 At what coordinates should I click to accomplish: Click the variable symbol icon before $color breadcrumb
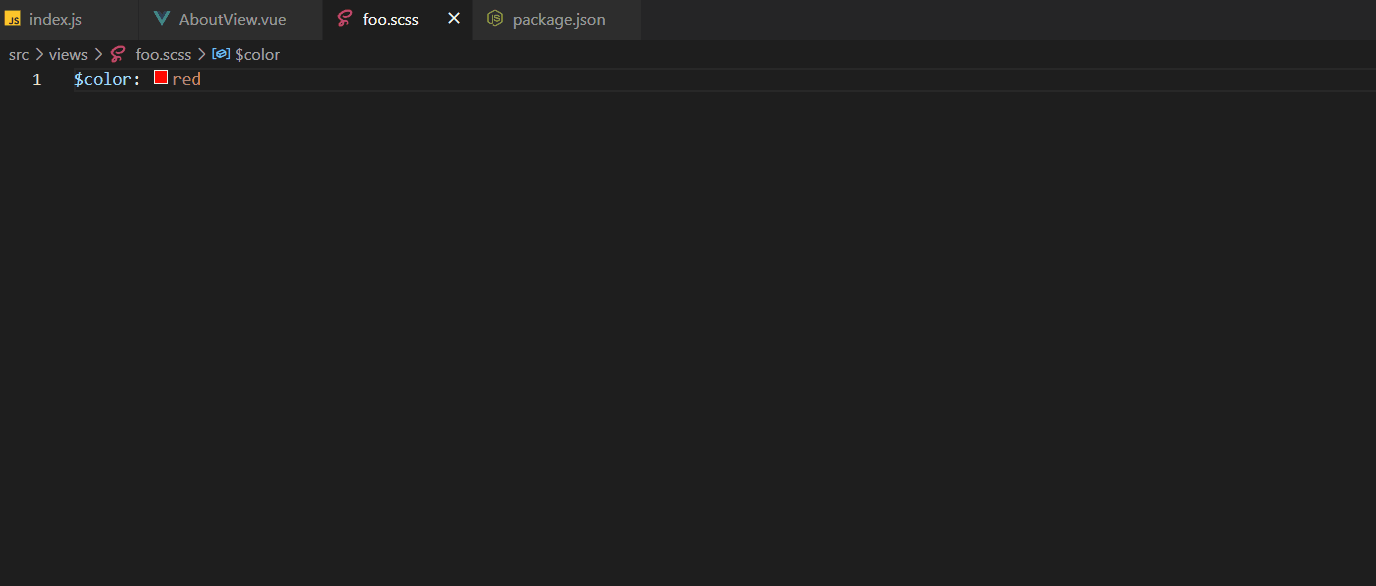point(220,54)
